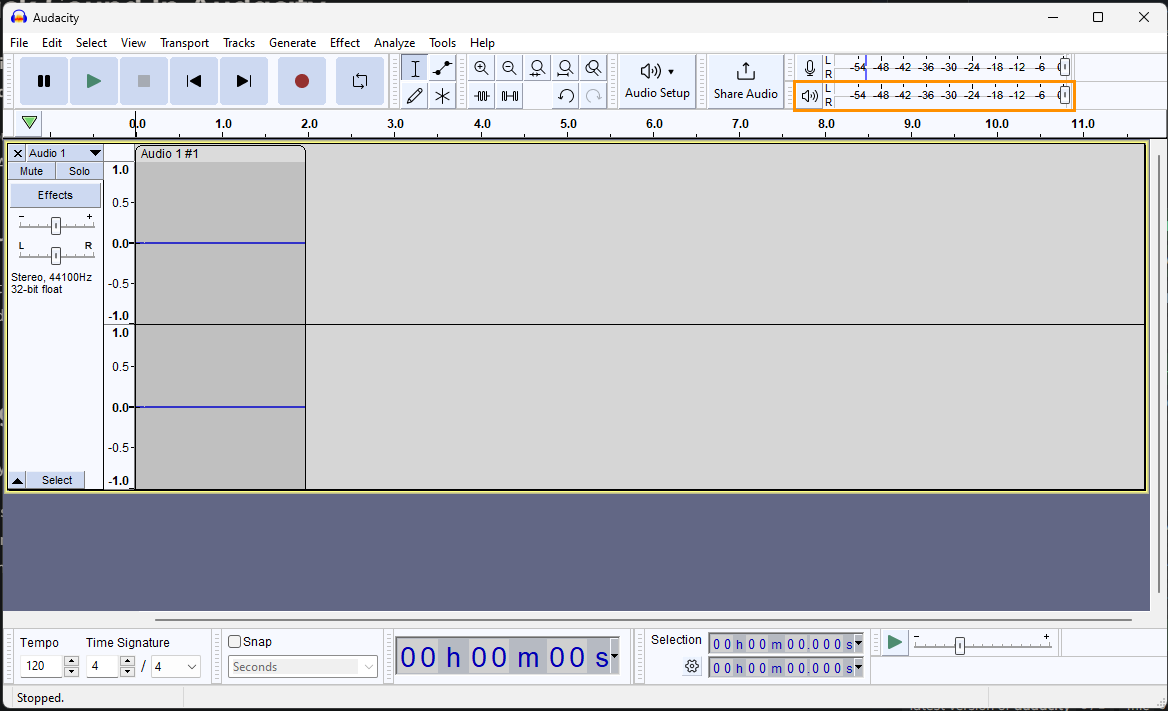Open the Help menu
The height and width of the screenshot is (711, 1168).
pos(482,42)
